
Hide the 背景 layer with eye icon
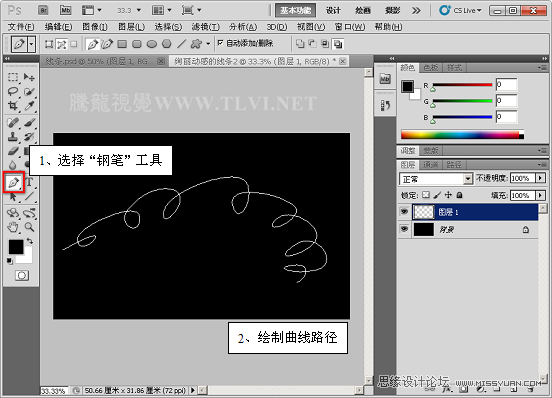click(x=404, y=229)
